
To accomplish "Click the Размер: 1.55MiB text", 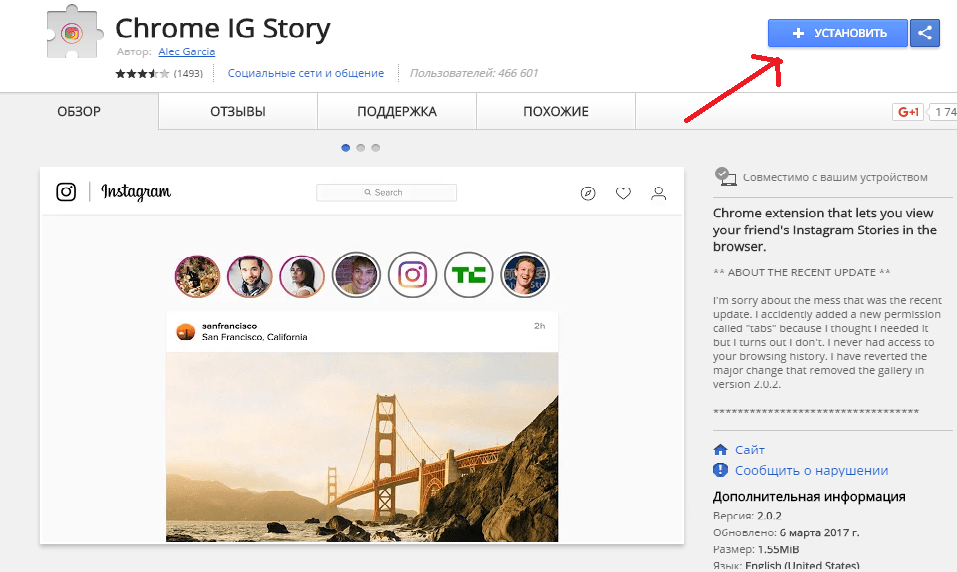I will point(756,549).
